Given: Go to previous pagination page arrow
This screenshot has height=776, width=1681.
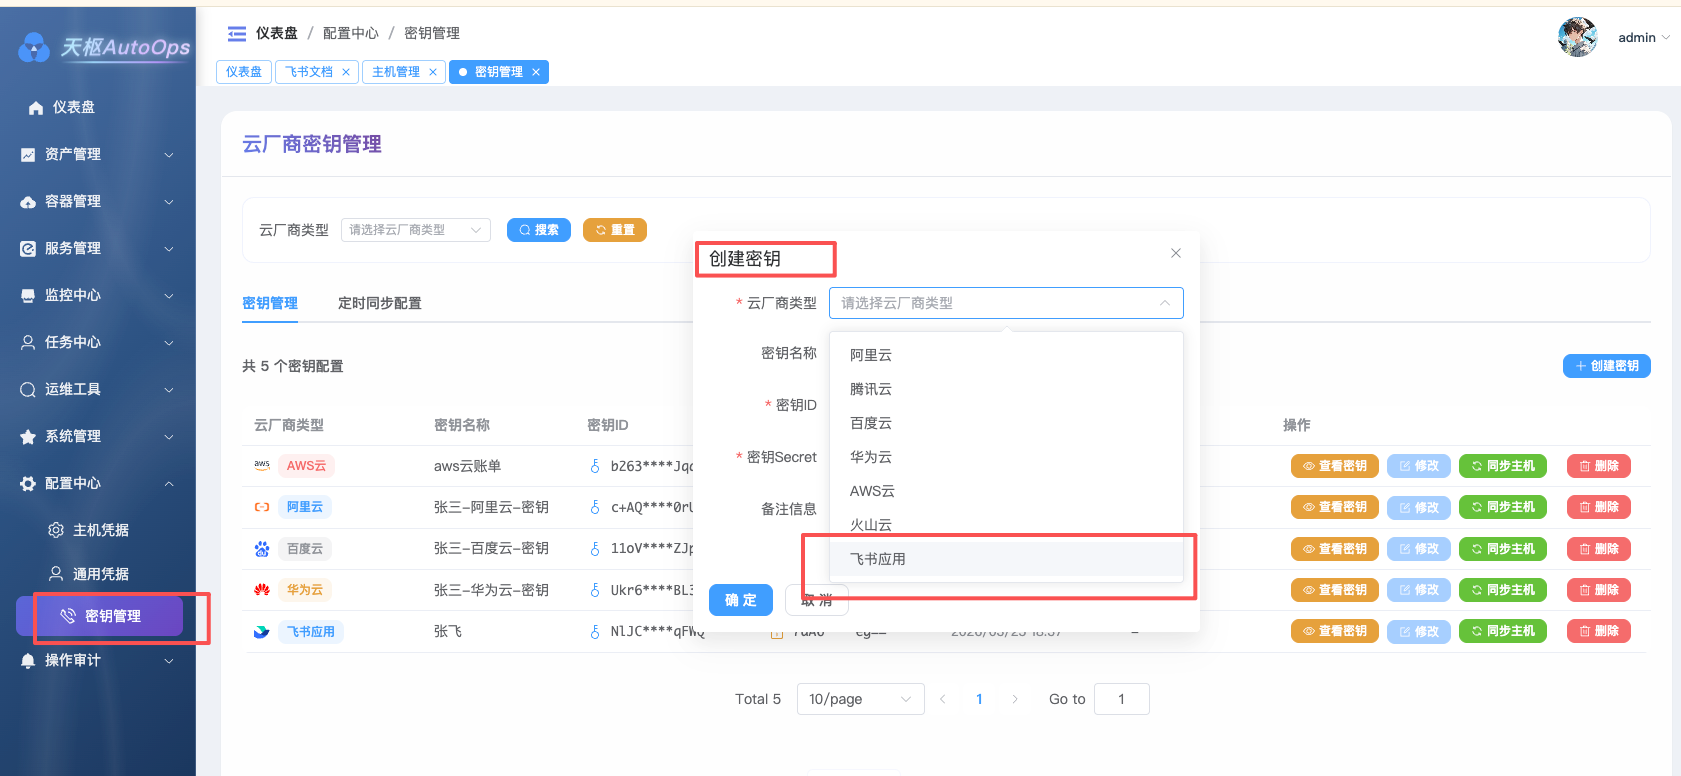Looking at the screenshot, I should point(943,699).
